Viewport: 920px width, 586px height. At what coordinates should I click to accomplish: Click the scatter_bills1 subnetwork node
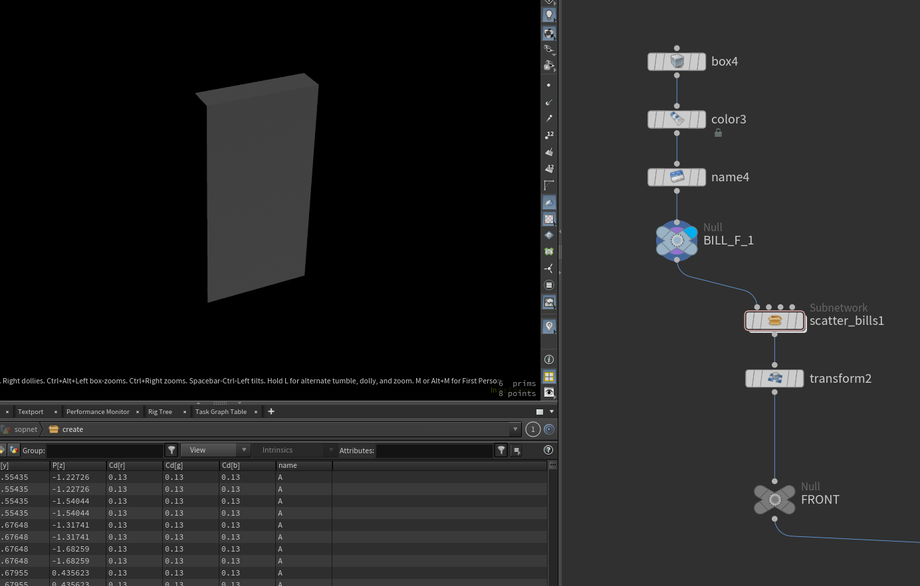click(x=775, y=321)
